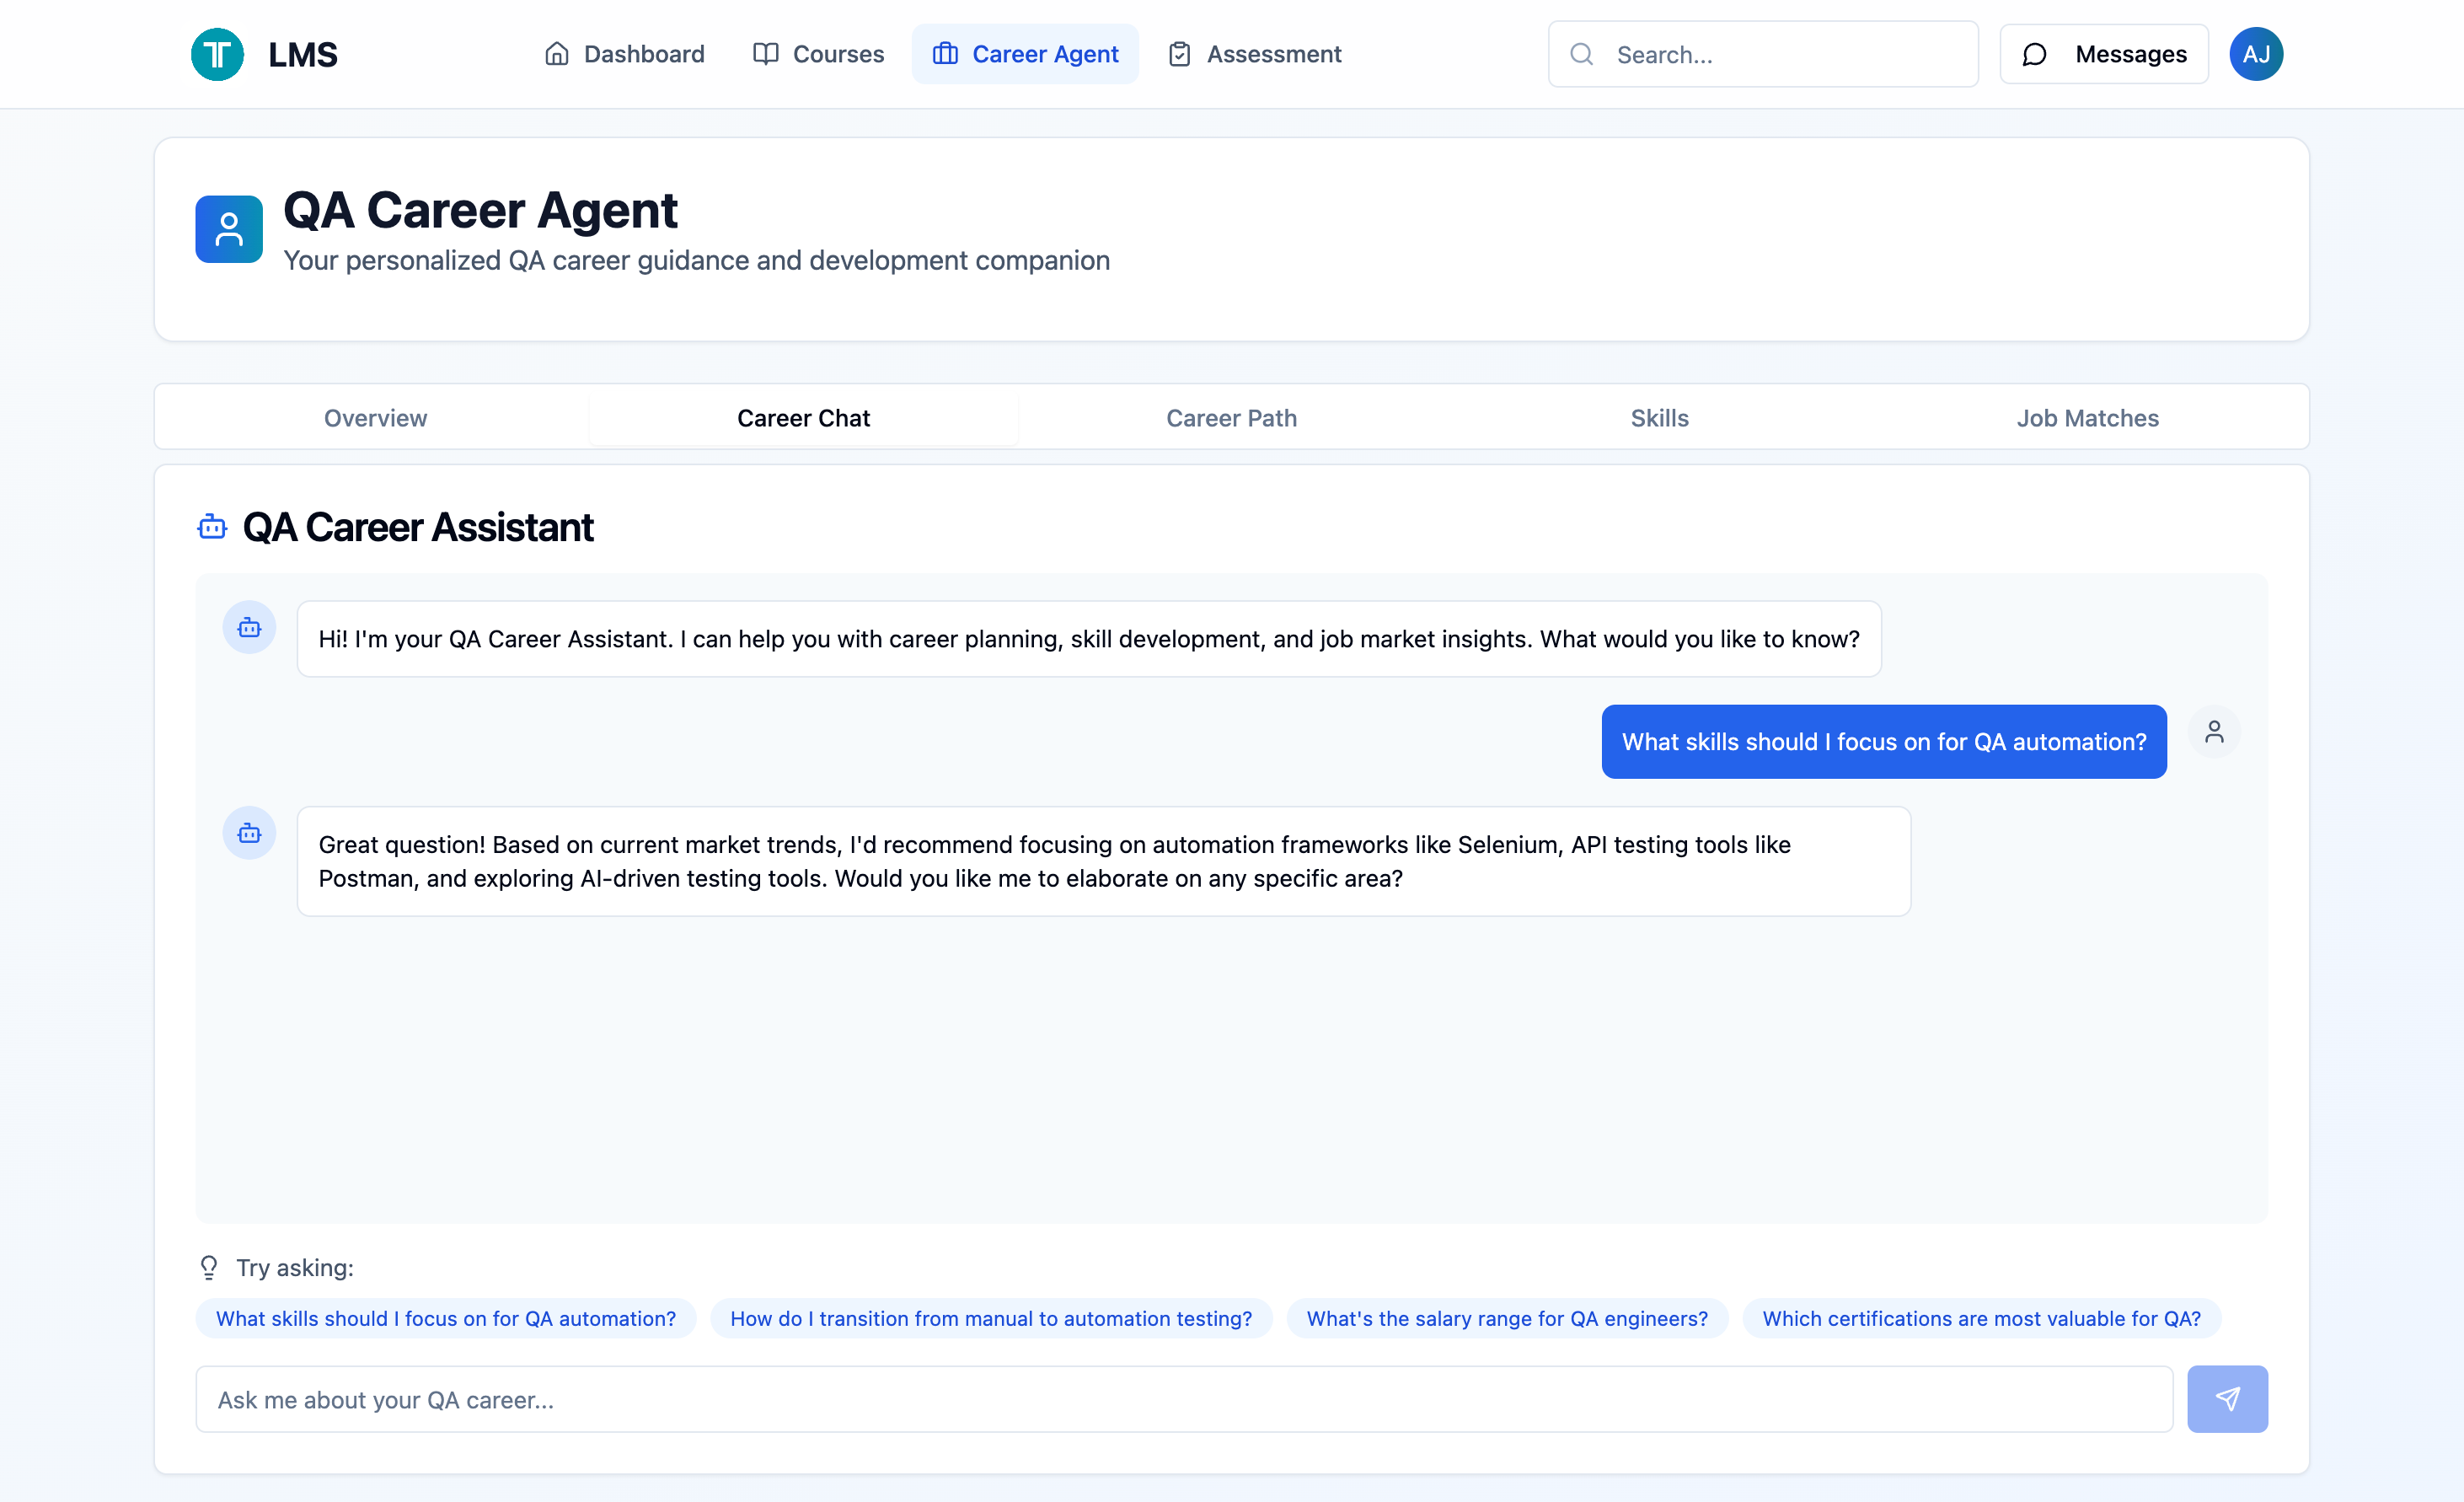2464x1502 pixels.
Task: Click the personalized QA career guidance subtitle
Action: (697, 261)
